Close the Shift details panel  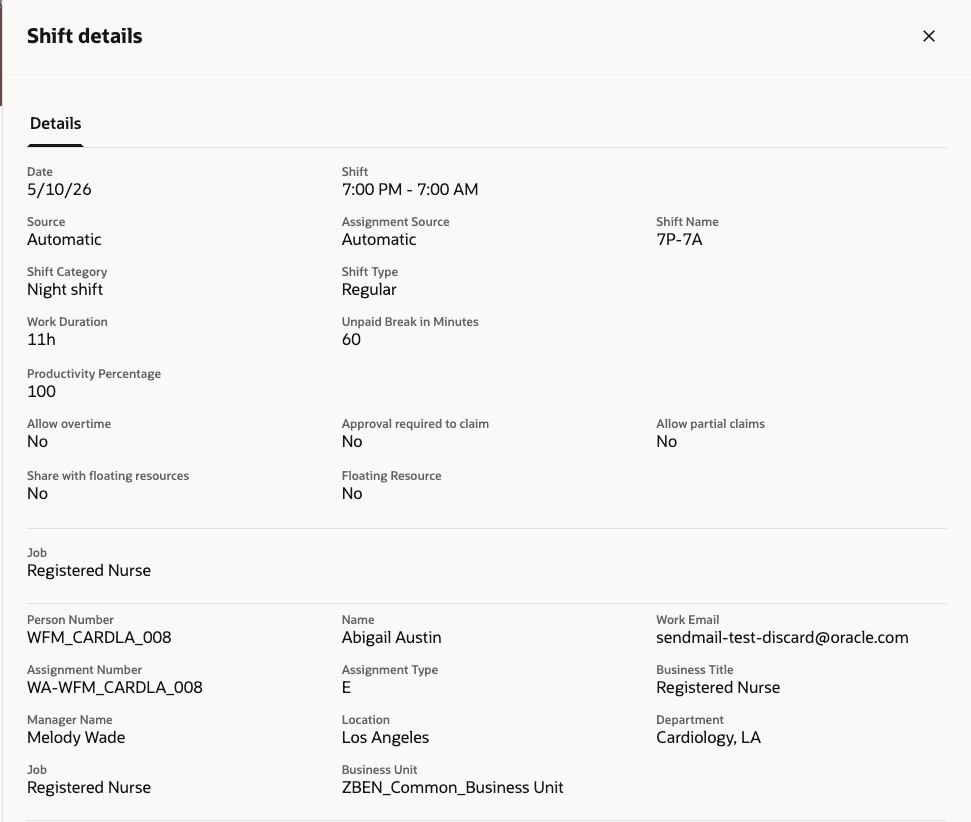pos(928,37)
